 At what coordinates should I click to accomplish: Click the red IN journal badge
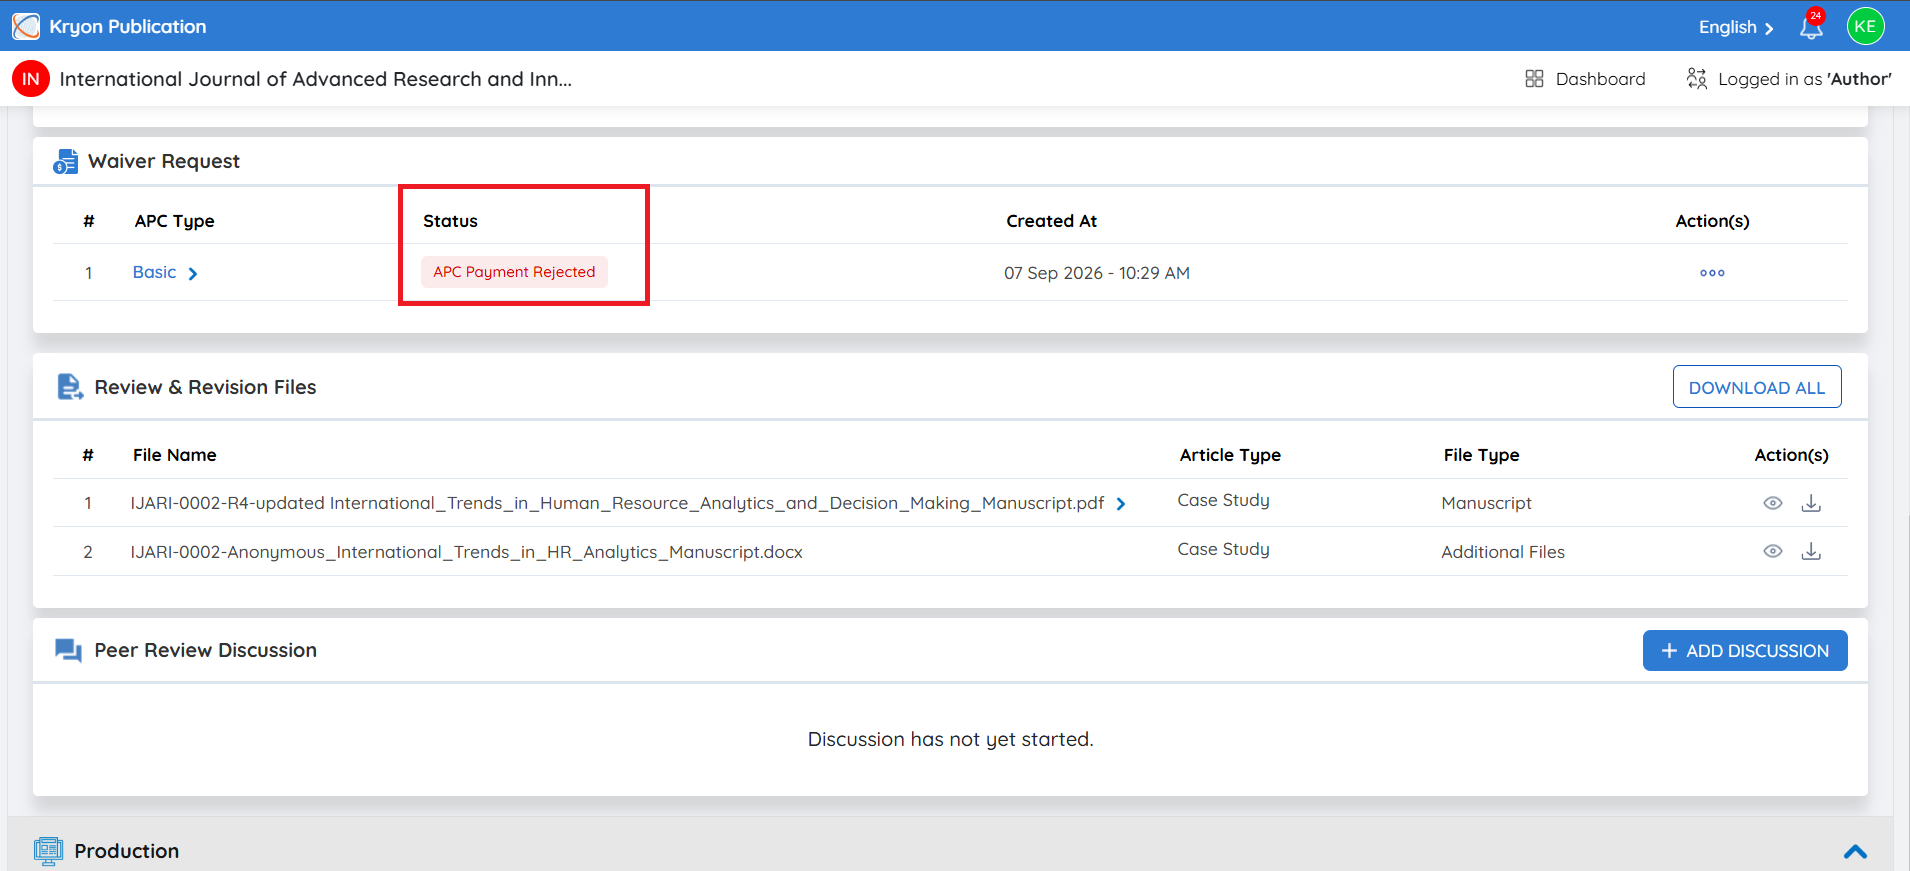click(x=31, y=79)
